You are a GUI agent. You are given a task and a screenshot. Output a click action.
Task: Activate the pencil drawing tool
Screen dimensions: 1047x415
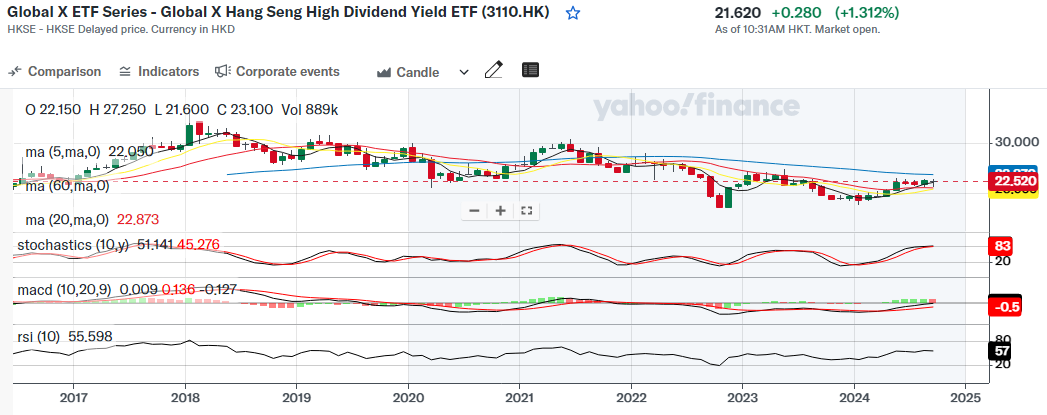(493, 70)
